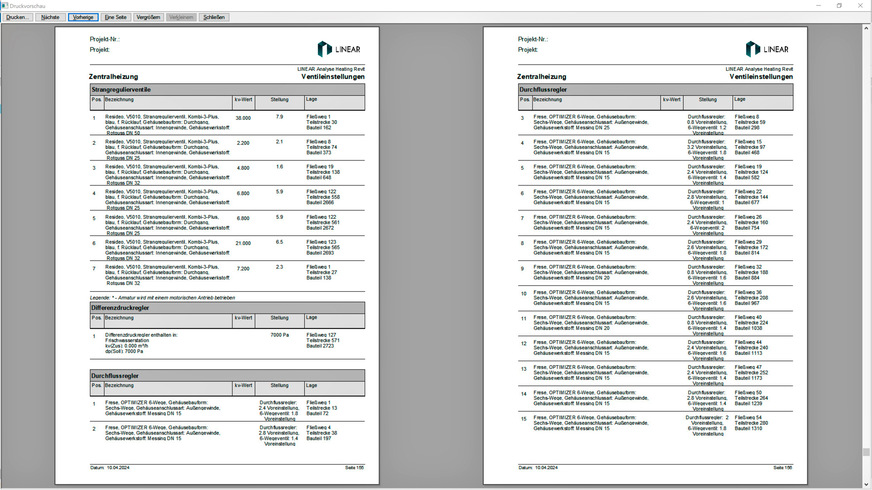Click the text Fließweg 54
Image resolution: width=872 pixels, height=490 pixels.
point(748,417)
